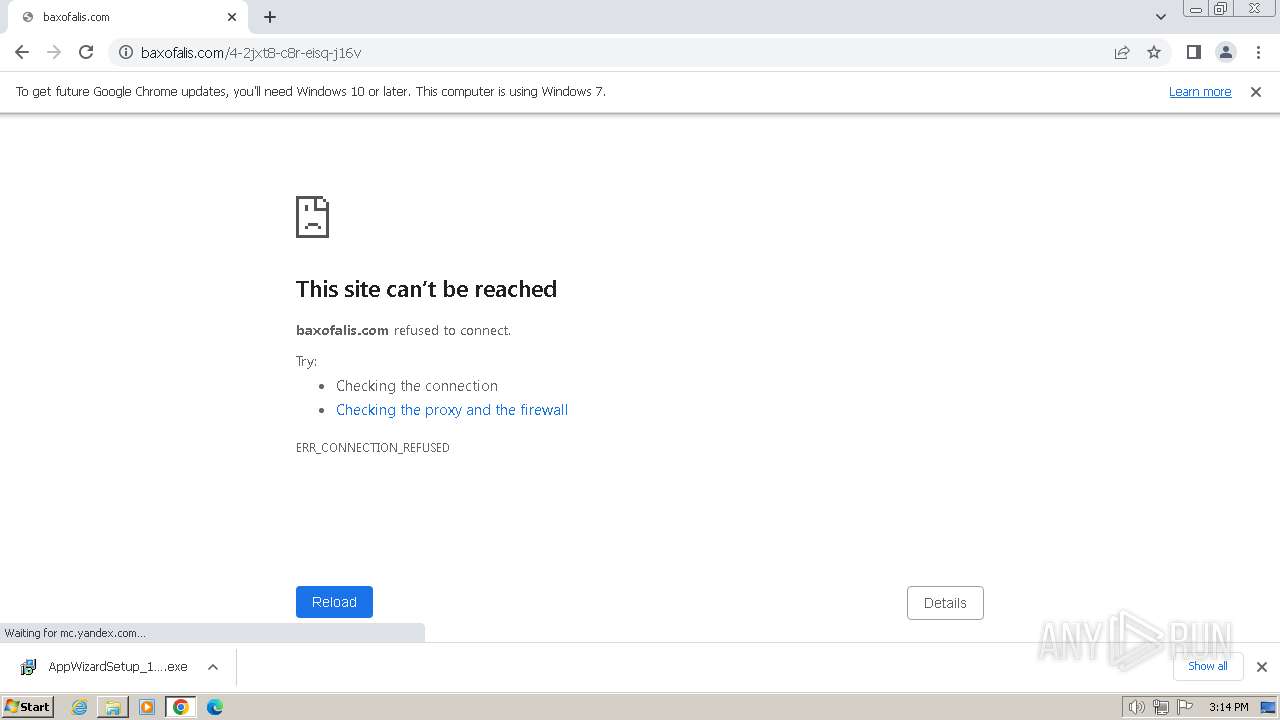Image resolution: width=1280 pixels, height=720 pixels.
Task: Open the side panel icon
Action: [x=1193, y=52]
